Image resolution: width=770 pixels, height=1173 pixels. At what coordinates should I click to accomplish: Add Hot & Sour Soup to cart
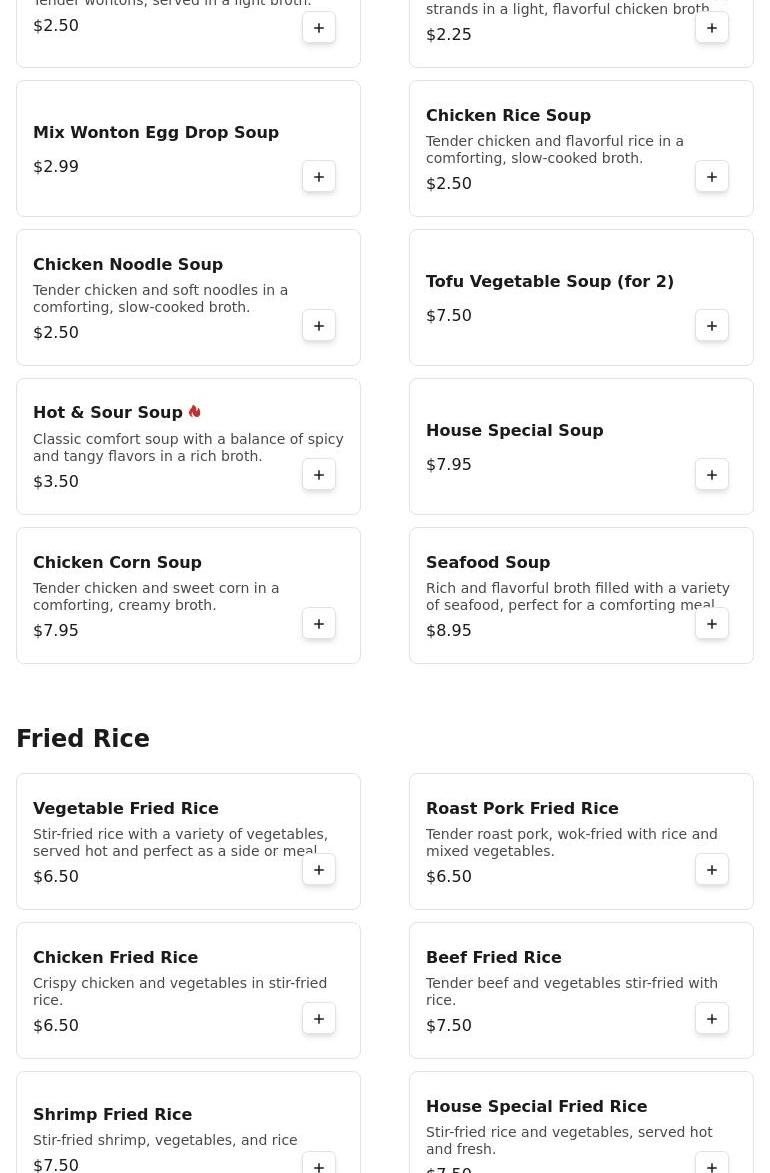(319, 474)
